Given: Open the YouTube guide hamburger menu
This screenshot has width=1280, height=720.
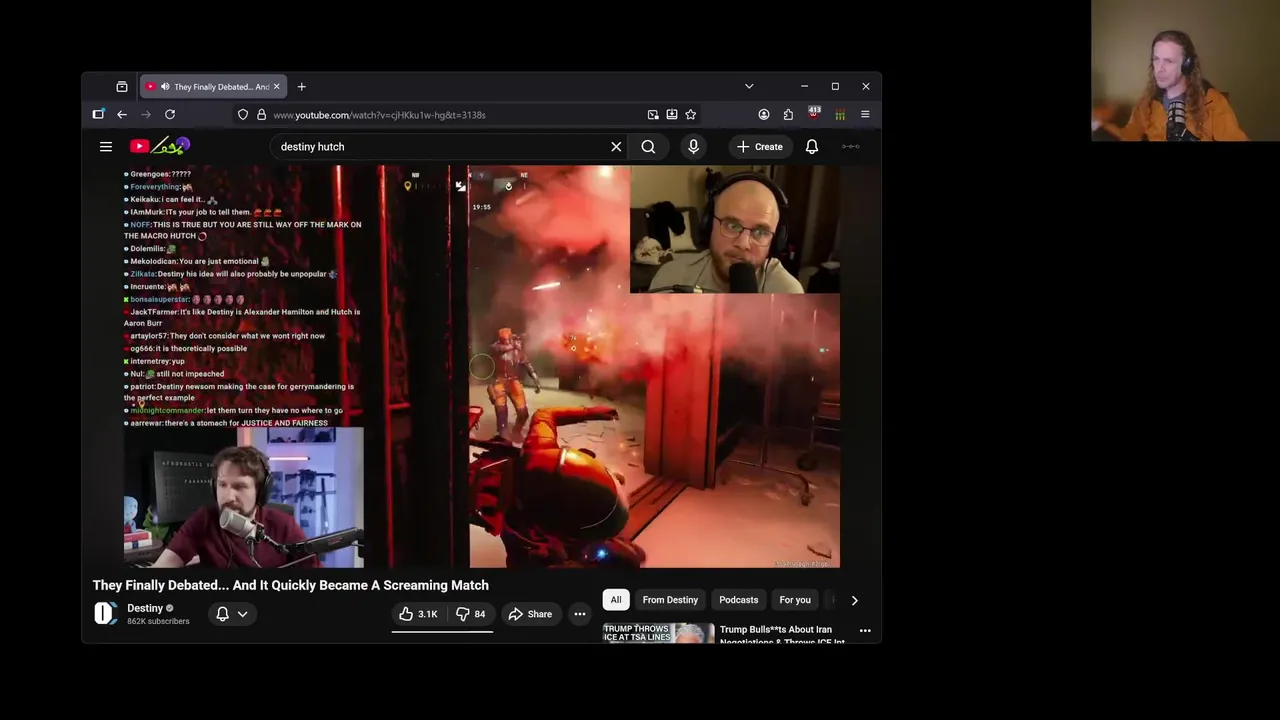Looking at the screenshot, I should (x=106, y=147).
